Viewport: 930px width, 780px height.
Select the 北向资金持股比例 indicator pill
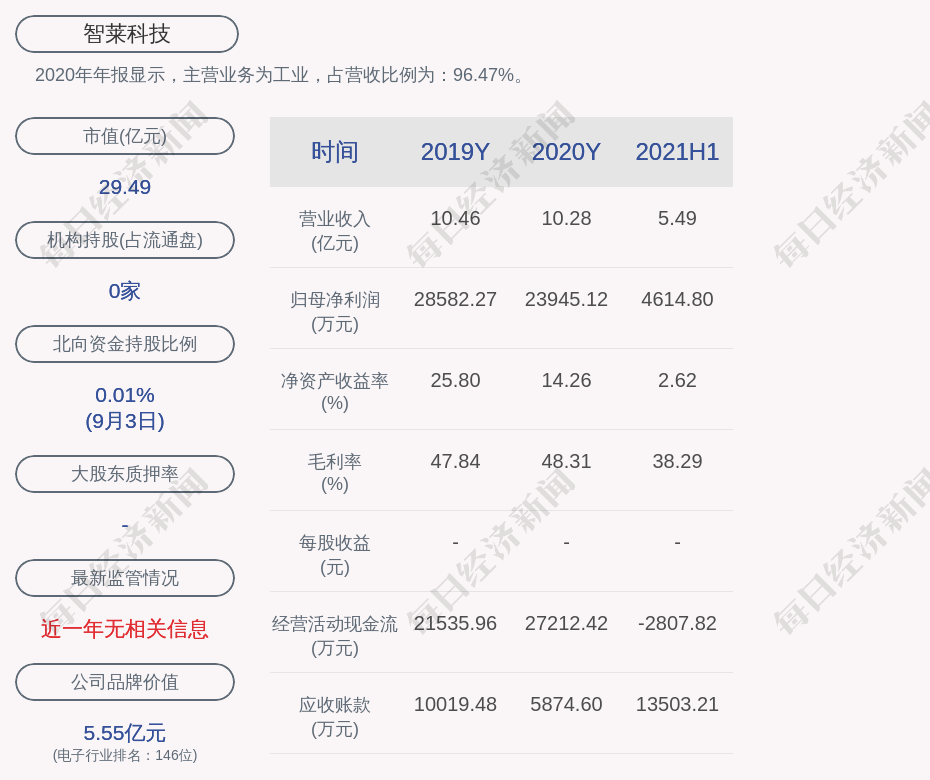[124, 344]
